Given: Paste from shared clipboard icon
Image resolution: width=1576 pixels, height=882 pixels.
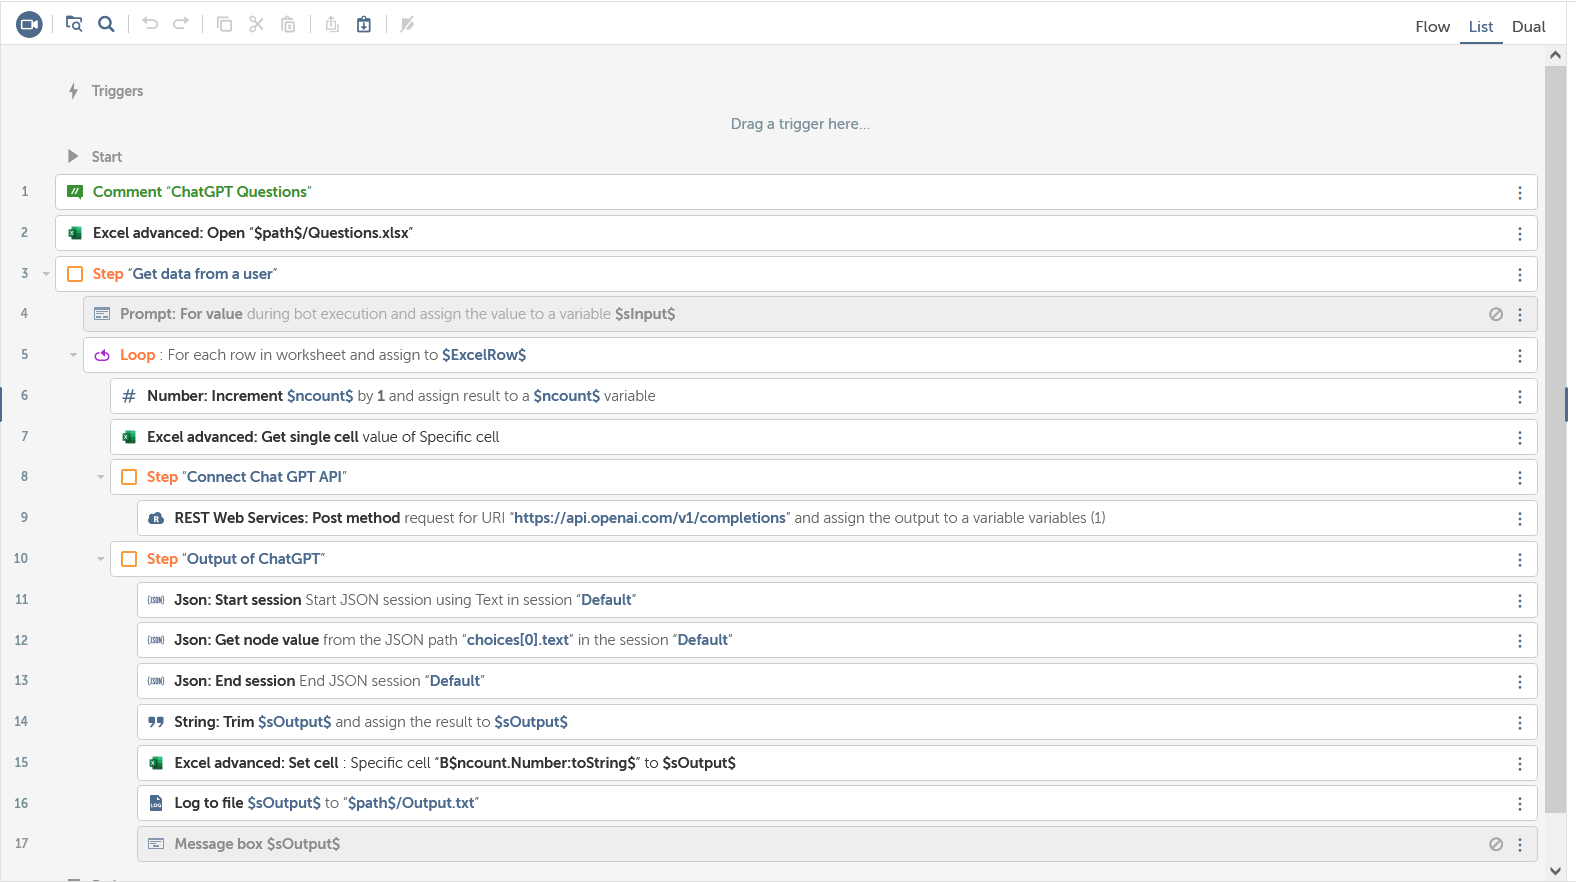Looking at the screenshot, I should (364, 24).
